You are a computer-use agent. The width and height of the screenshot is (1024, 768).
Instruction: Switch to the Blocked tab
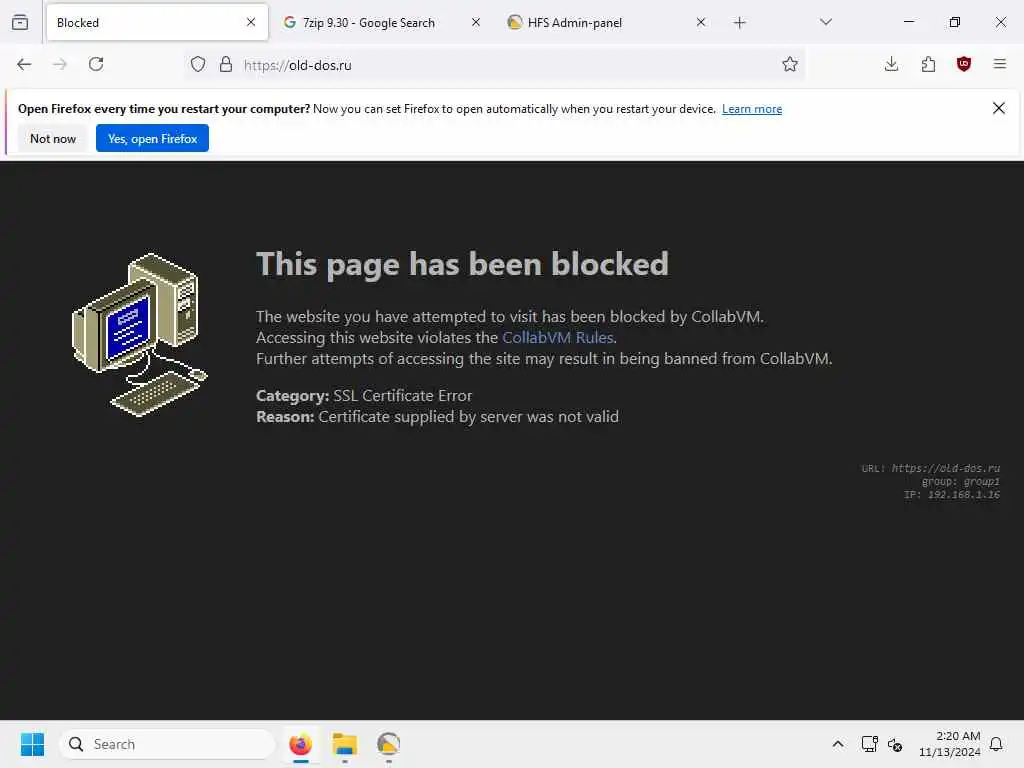157,22
